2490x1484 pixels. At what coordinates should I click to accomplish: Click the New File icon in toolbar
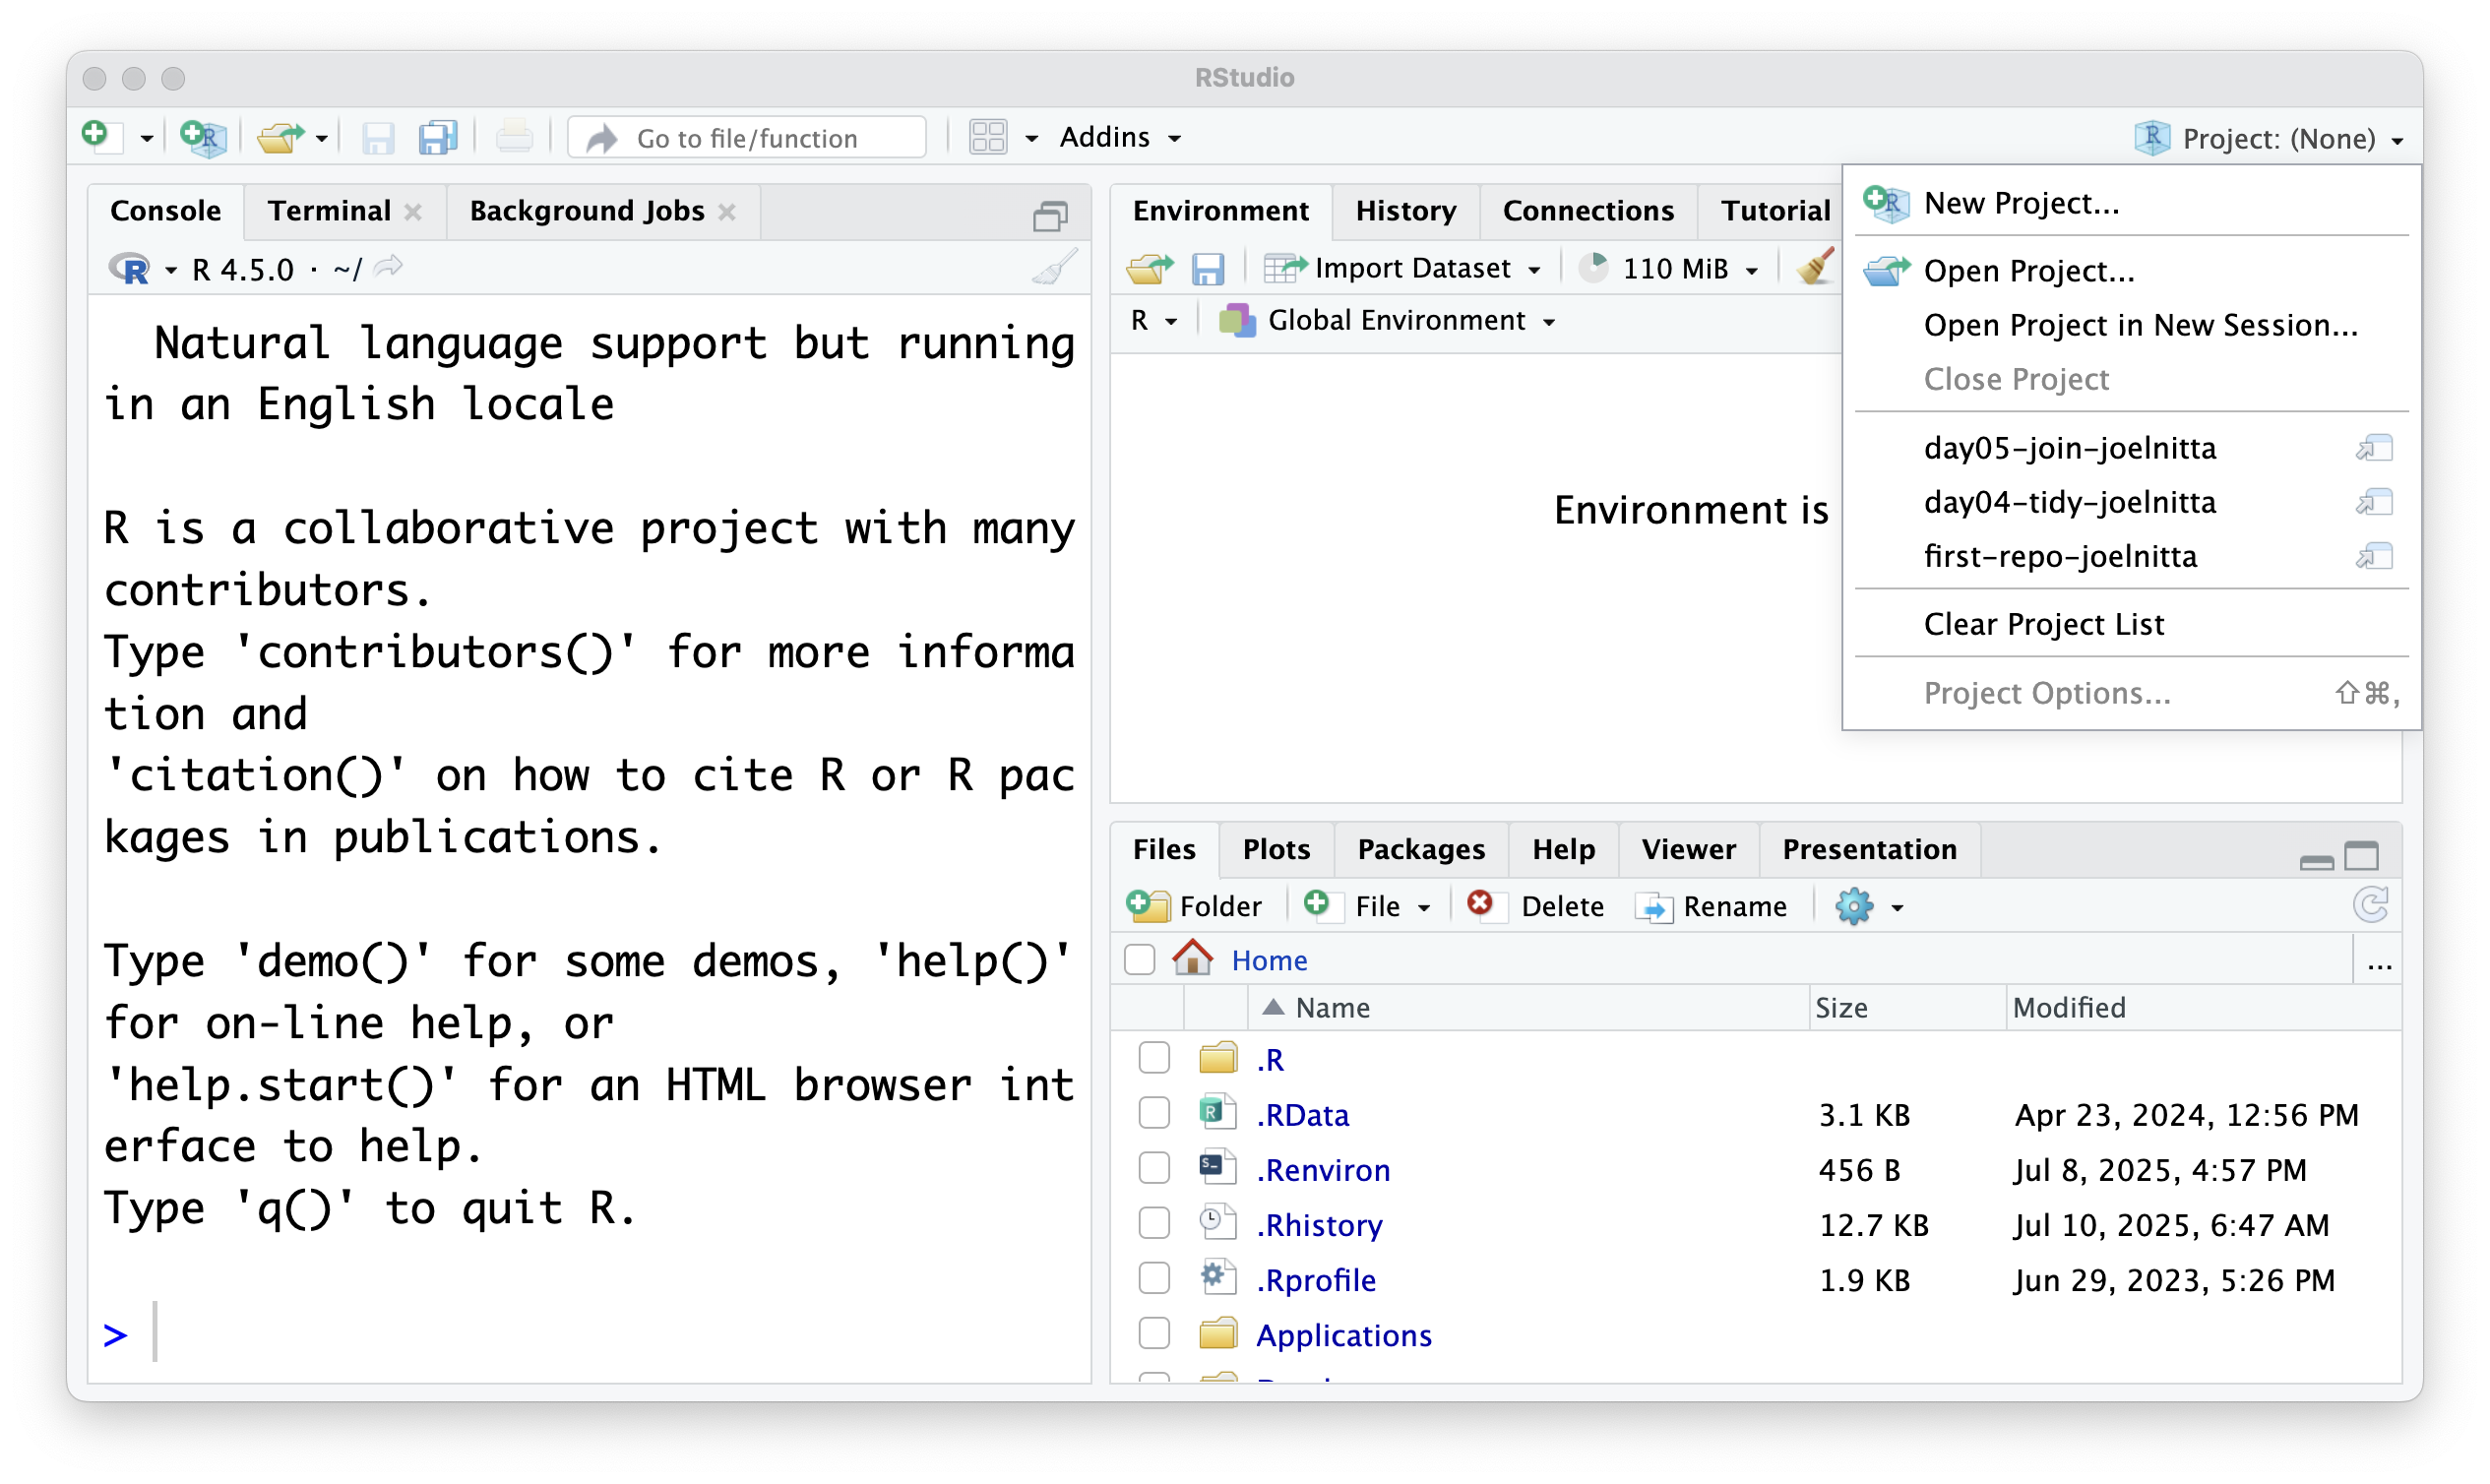point(99,136)
